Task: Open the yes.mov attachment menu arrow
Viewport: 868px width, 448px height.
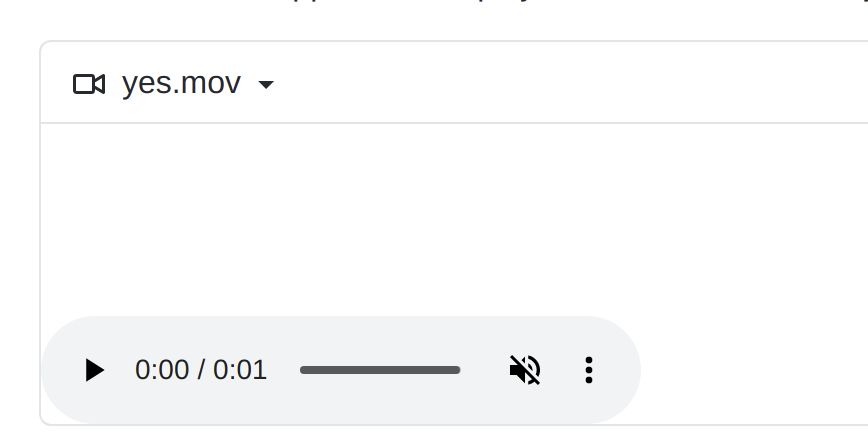Action: click(266, 85)
